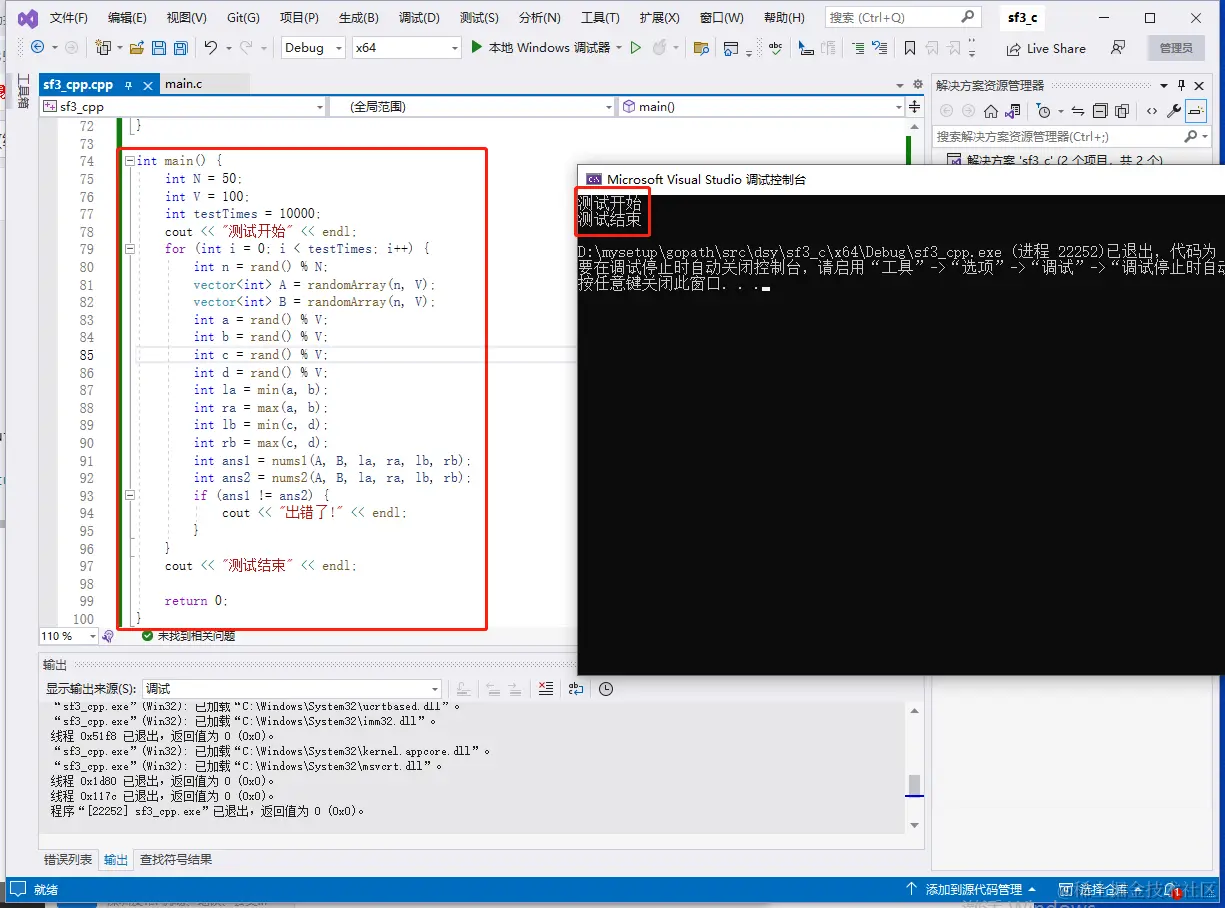Click the Save All toolbar icon
1225x908 pixels.
180,48
